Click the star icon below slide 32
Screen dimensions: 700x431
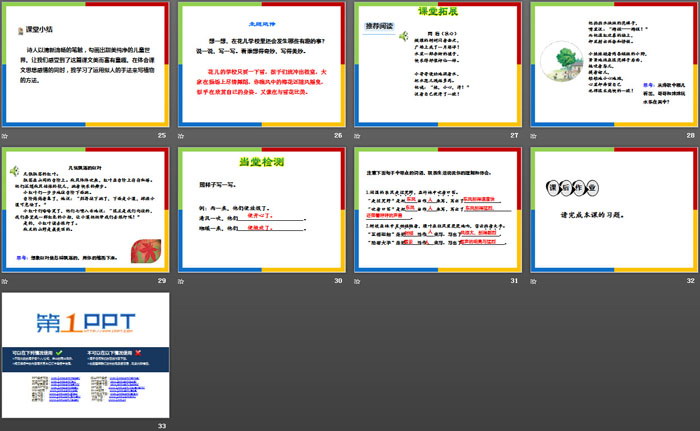click(533, 281)
